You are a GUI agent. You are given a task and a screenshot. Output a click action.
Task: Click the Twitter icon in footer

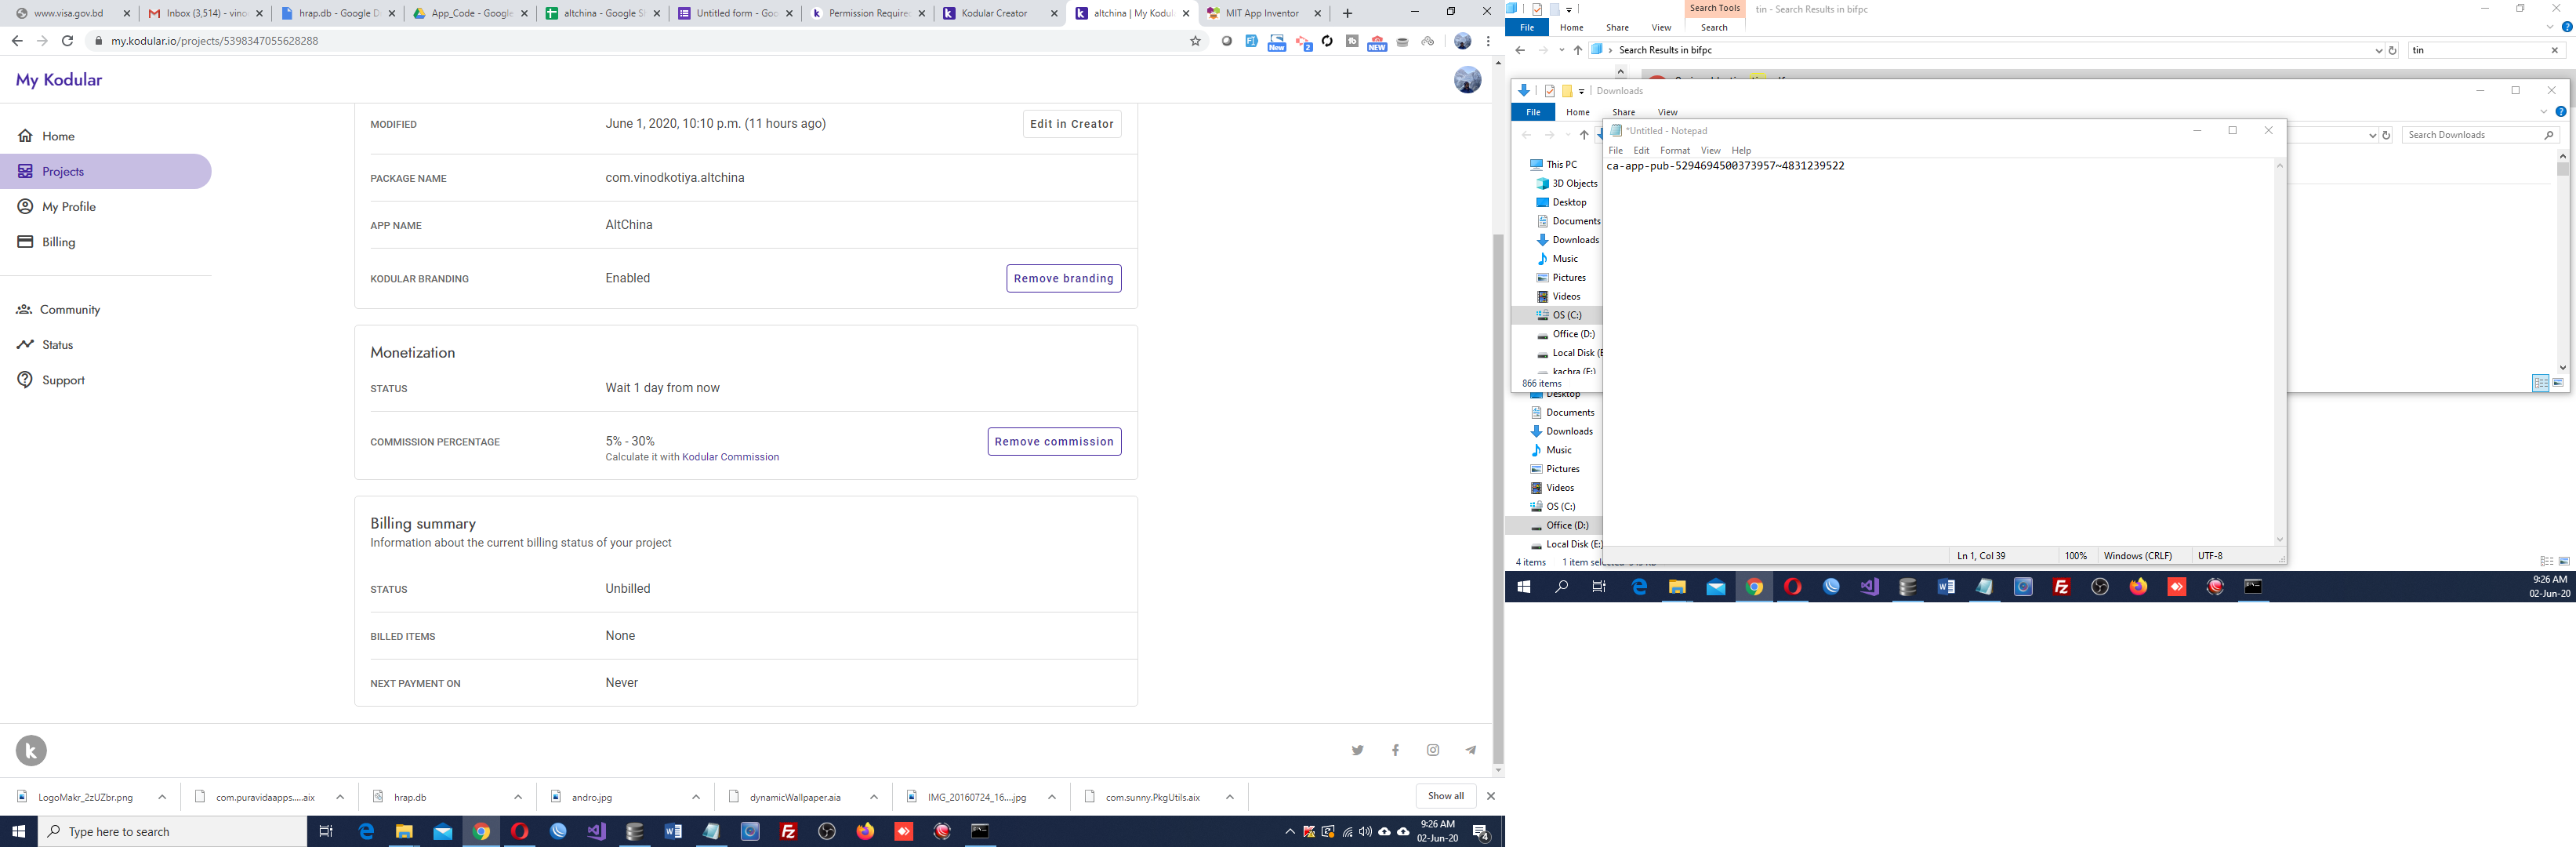1357,750
